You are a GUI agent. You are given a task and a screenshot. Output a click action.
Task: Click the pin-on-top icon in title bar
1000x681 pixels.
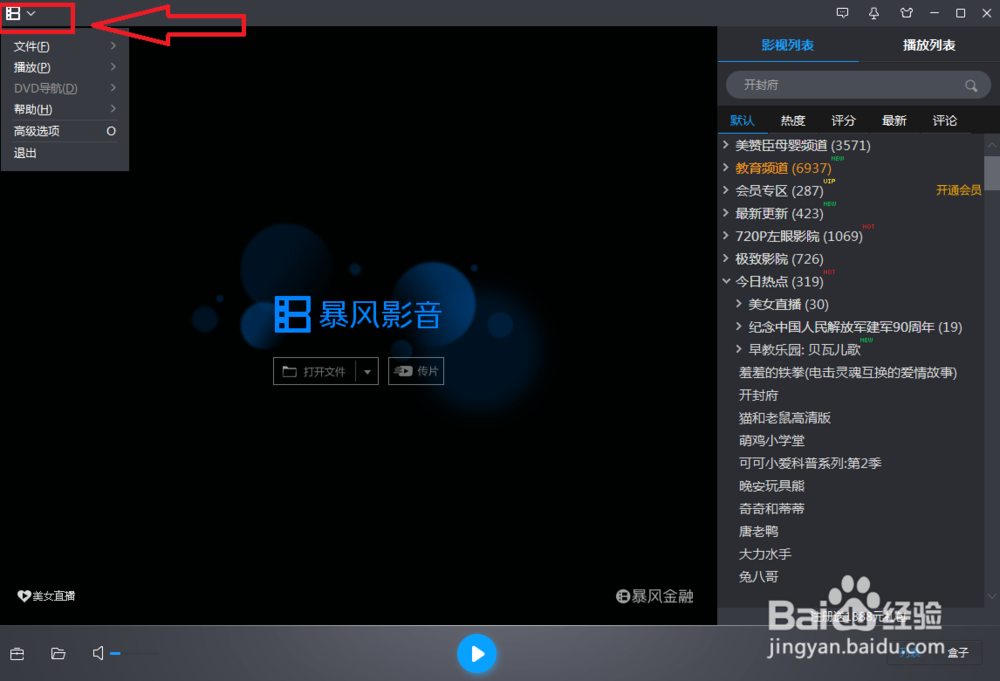click(874, 13)
